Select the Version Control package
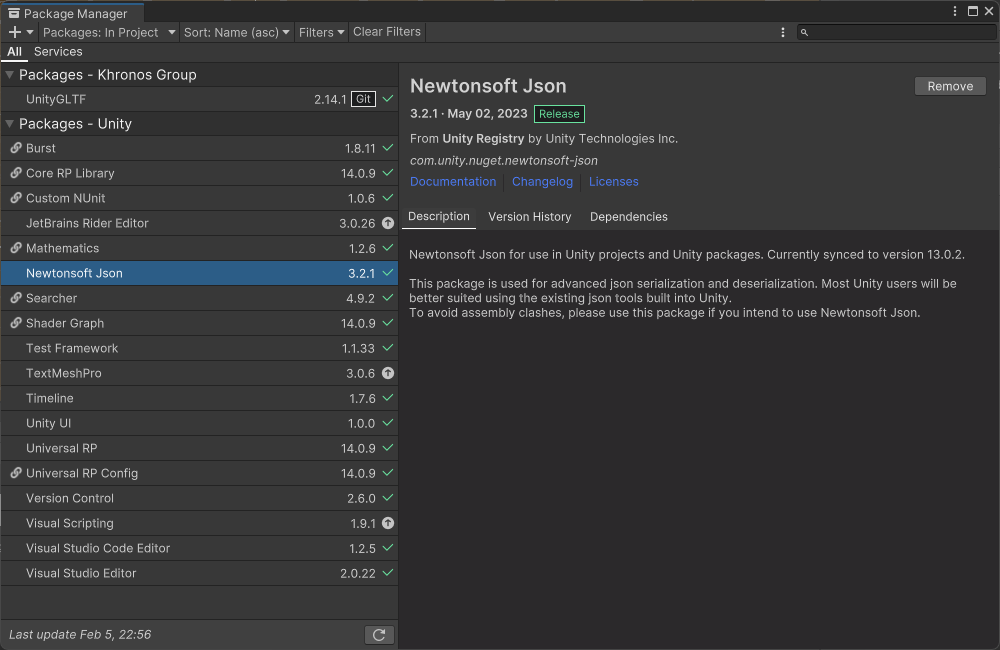This screenshot has height=650, width=1000. (199, 498)
